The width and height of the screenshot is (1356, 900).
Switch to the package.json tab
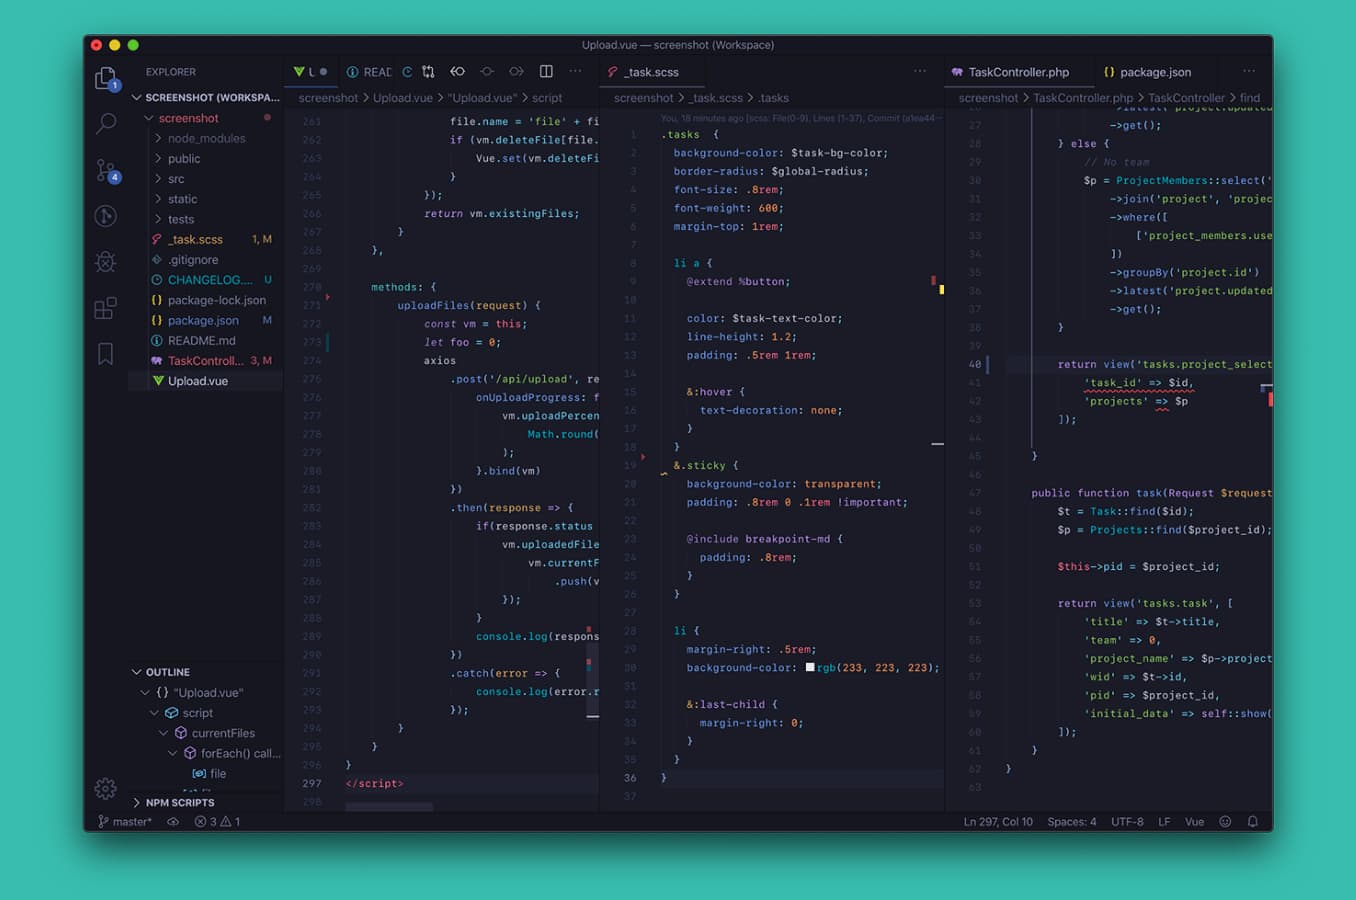coord(1148,71)
